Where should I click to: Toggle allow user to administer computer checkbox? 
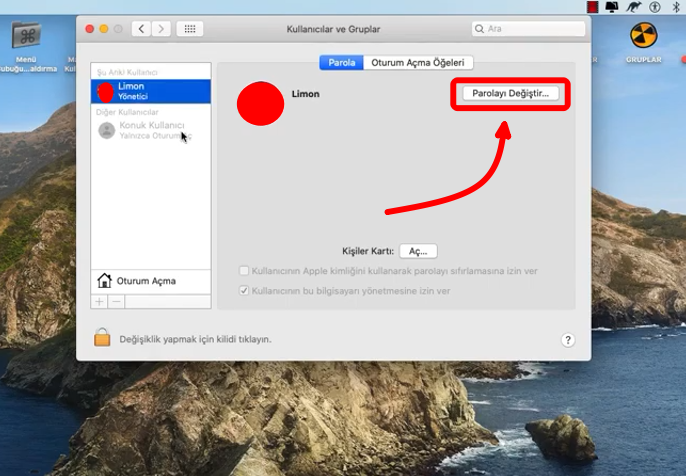pos(245,291)
